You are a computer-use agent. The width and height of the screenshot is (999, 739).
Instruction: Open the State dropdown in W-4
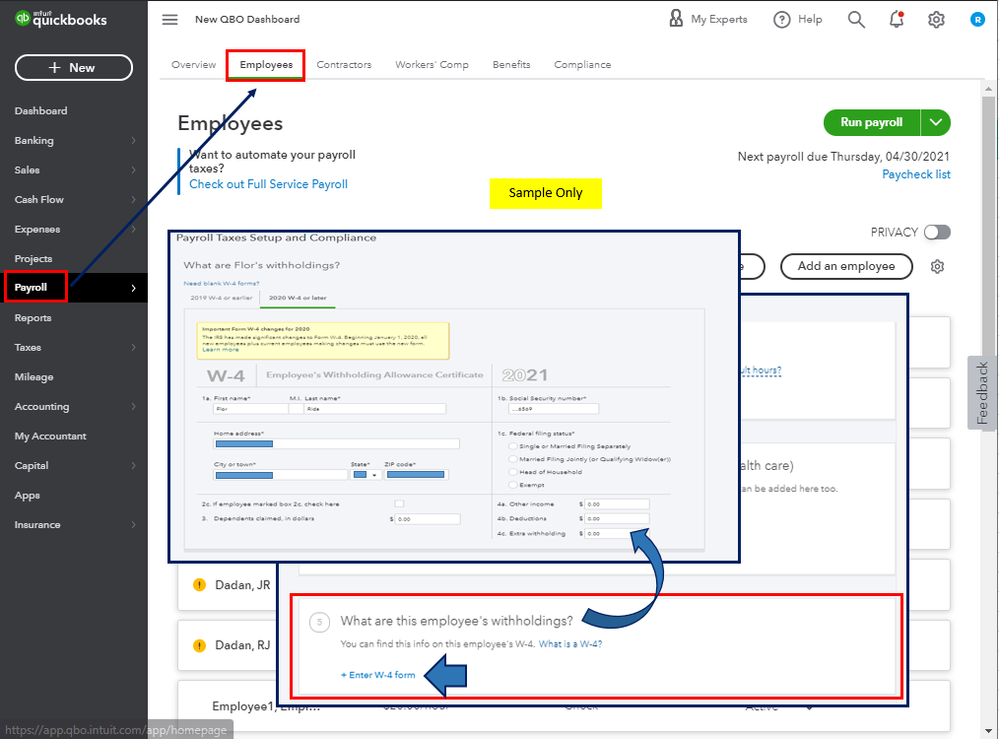[x=366, y=475]
